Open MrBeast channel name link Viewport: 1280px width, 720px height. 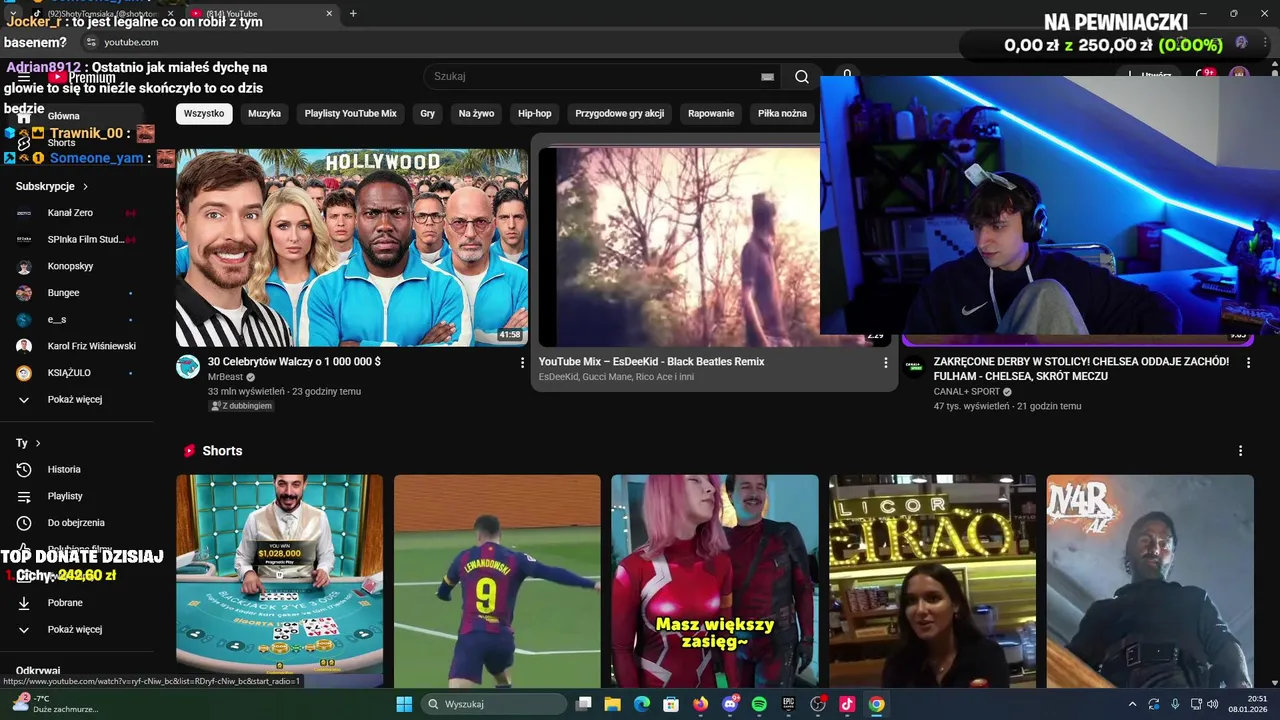pos(225,377)
